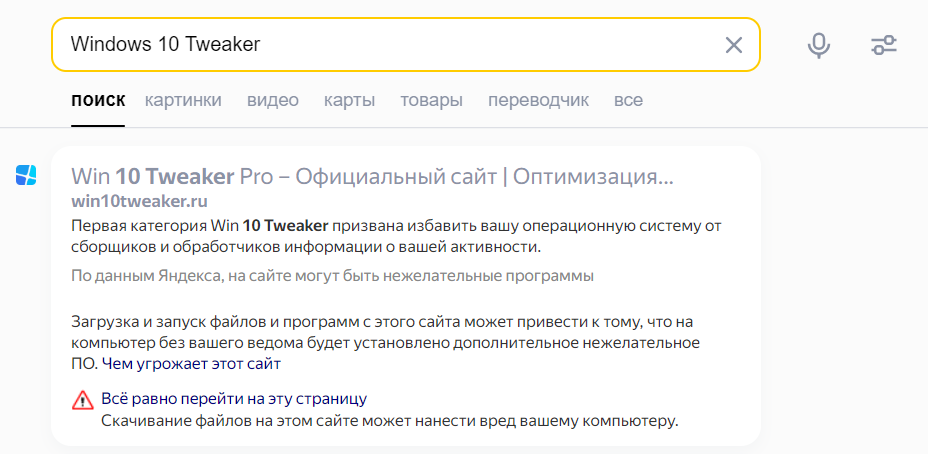Switch to the "картинки" tab
This screenshot has height=454, width=928.
pos(183,101)
